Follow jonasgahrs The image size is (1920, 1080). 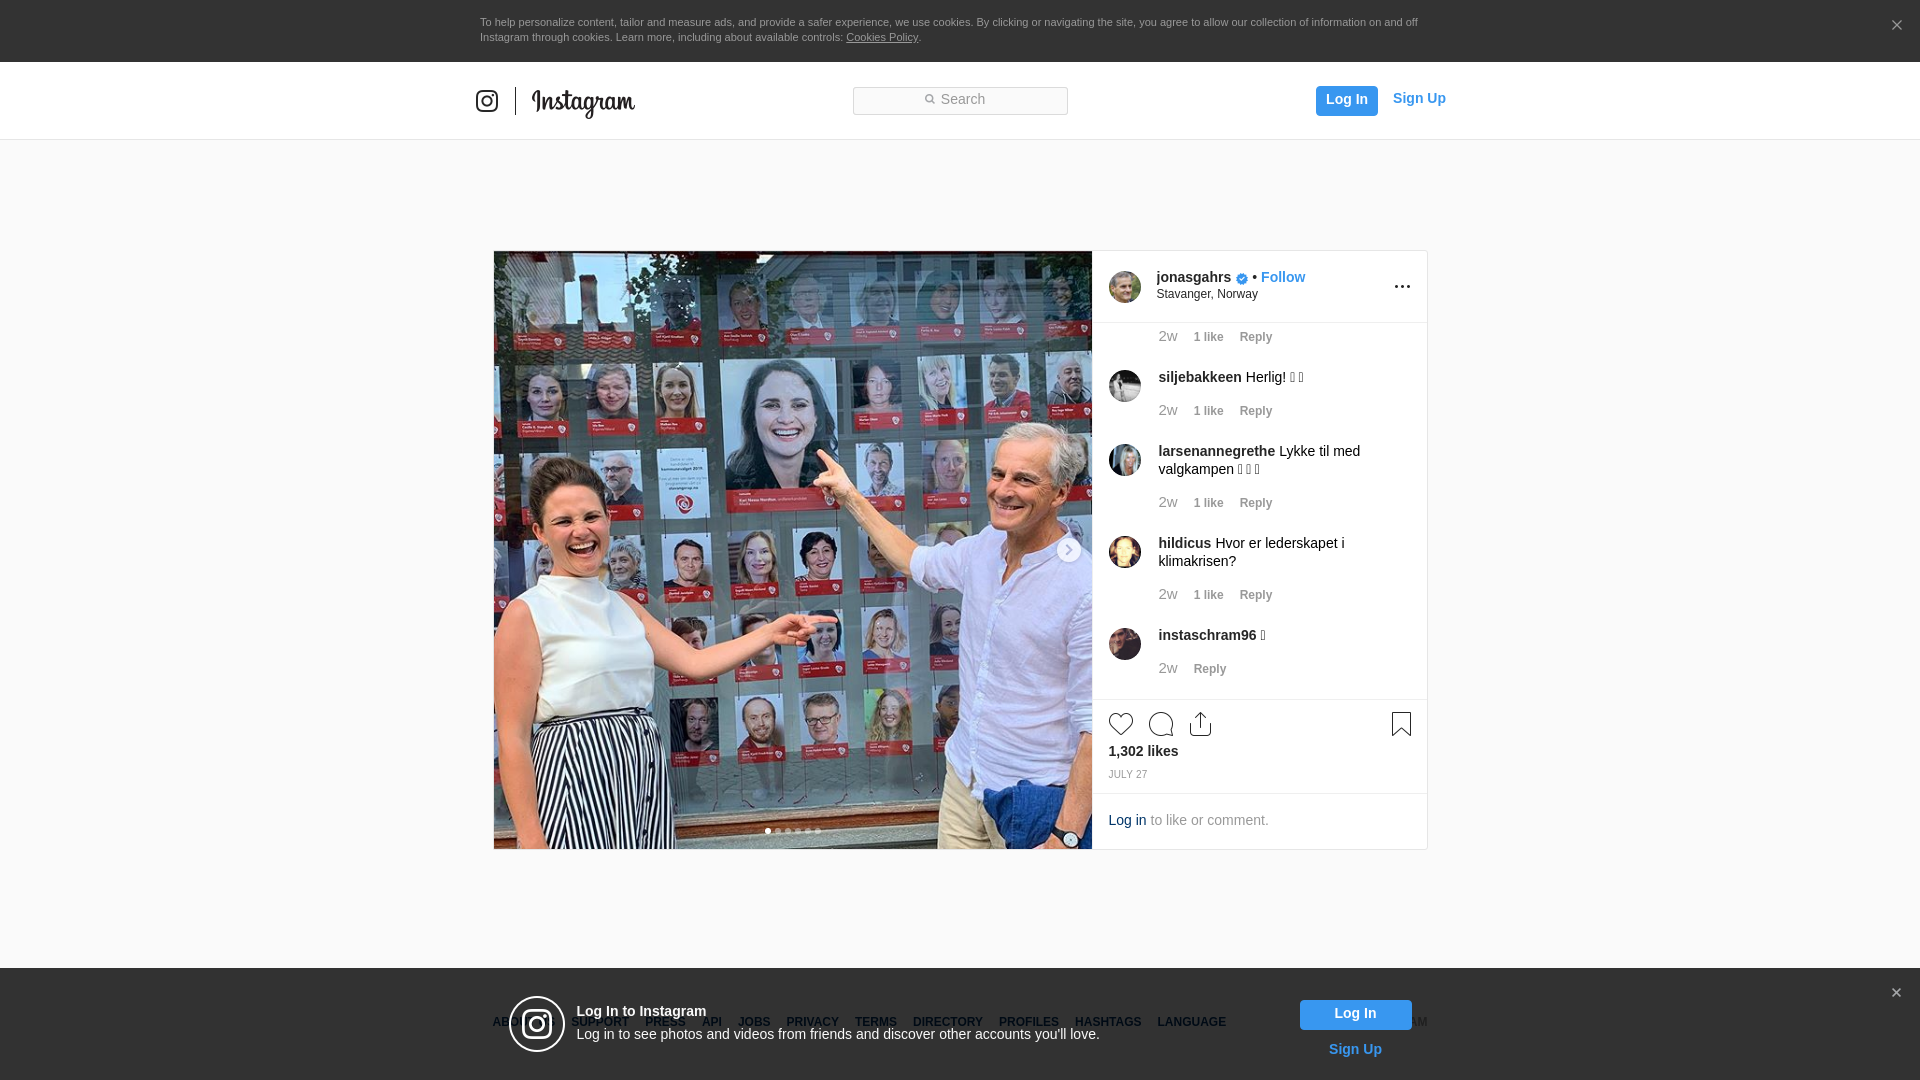[1283, 277]
